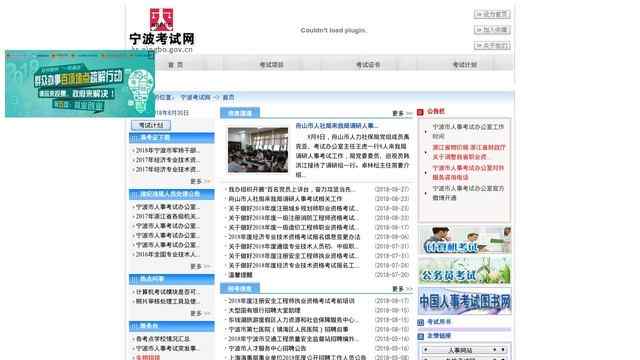640x360 pixels.
Task: Open the 人事网站 dropdown list
Action: (x=464, y=350)
